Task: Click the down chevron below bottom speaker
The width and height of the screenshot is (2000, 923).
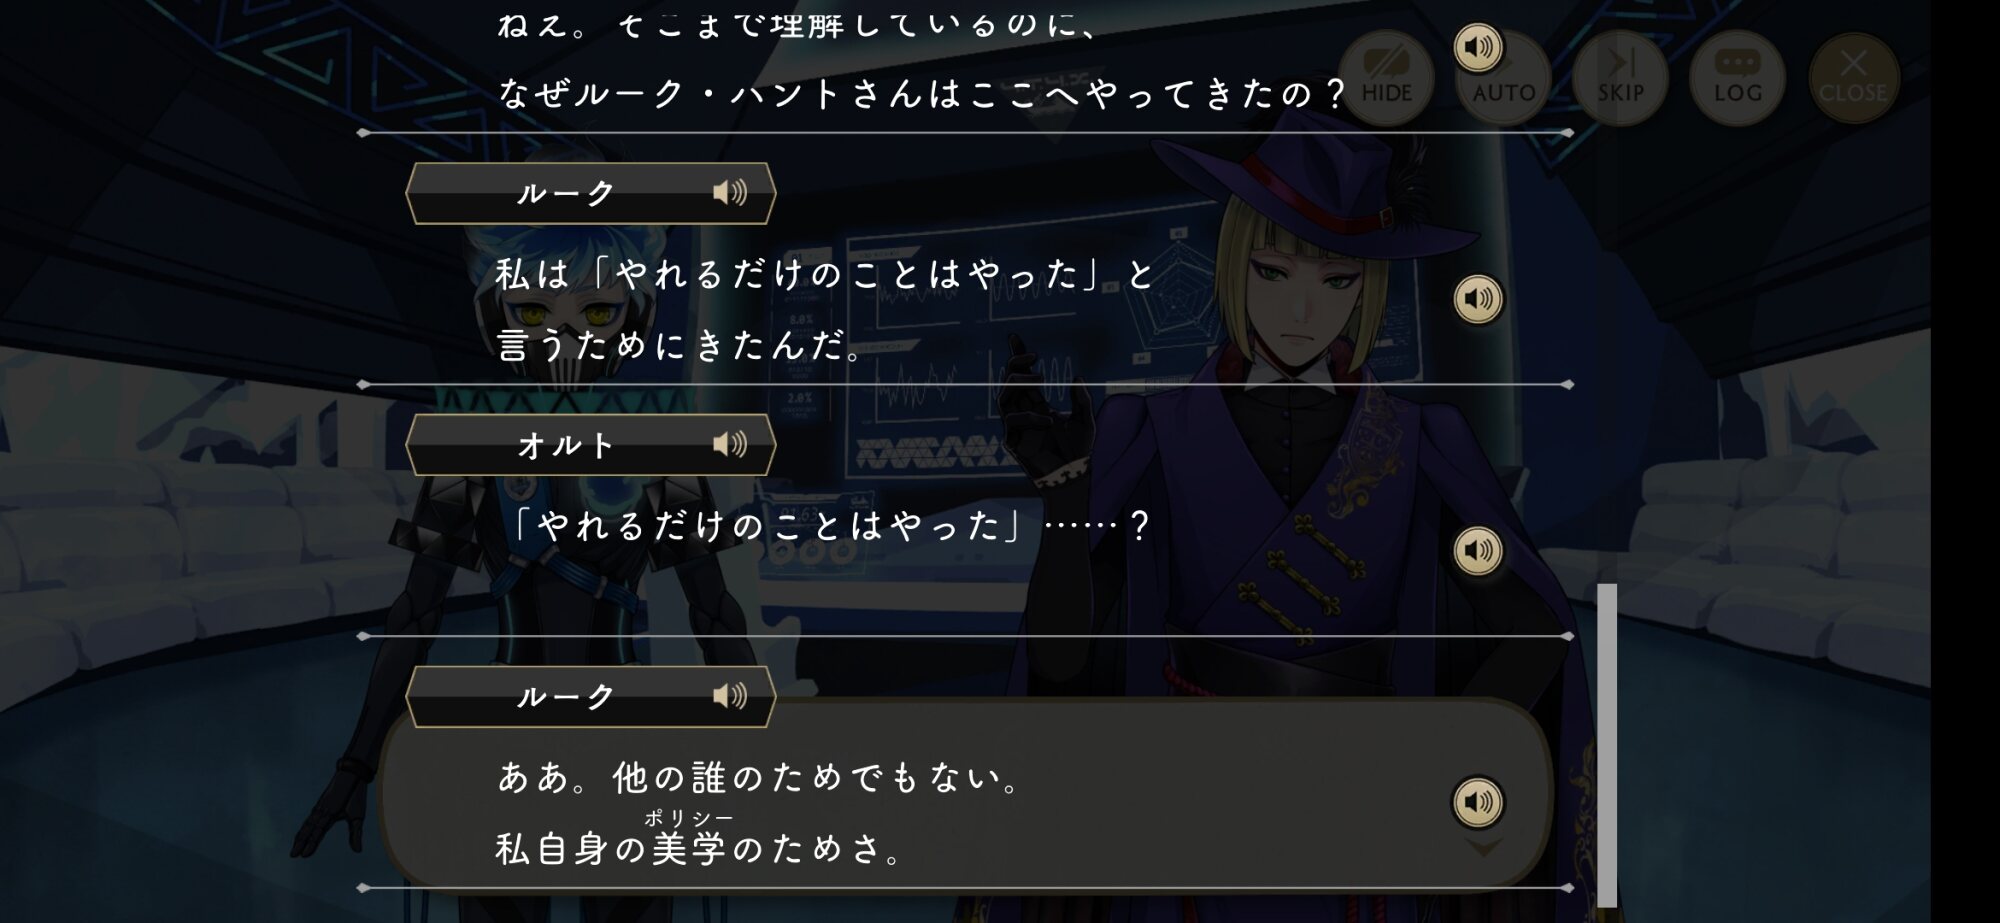Action: (x=1482, y=848)
